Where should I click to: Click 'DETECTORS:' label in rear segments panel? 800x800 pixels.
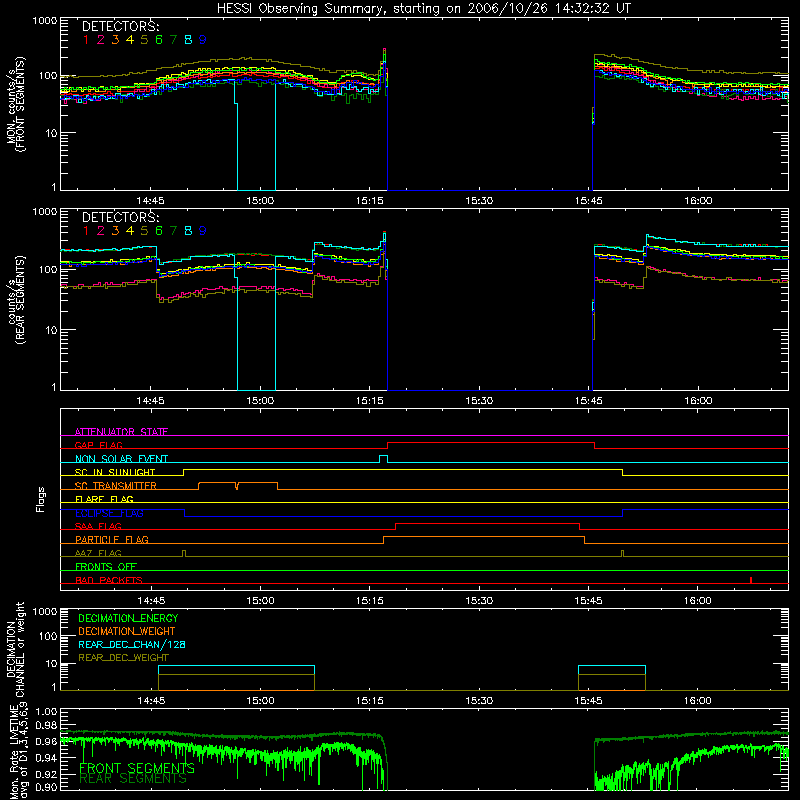tap(121, 217)
